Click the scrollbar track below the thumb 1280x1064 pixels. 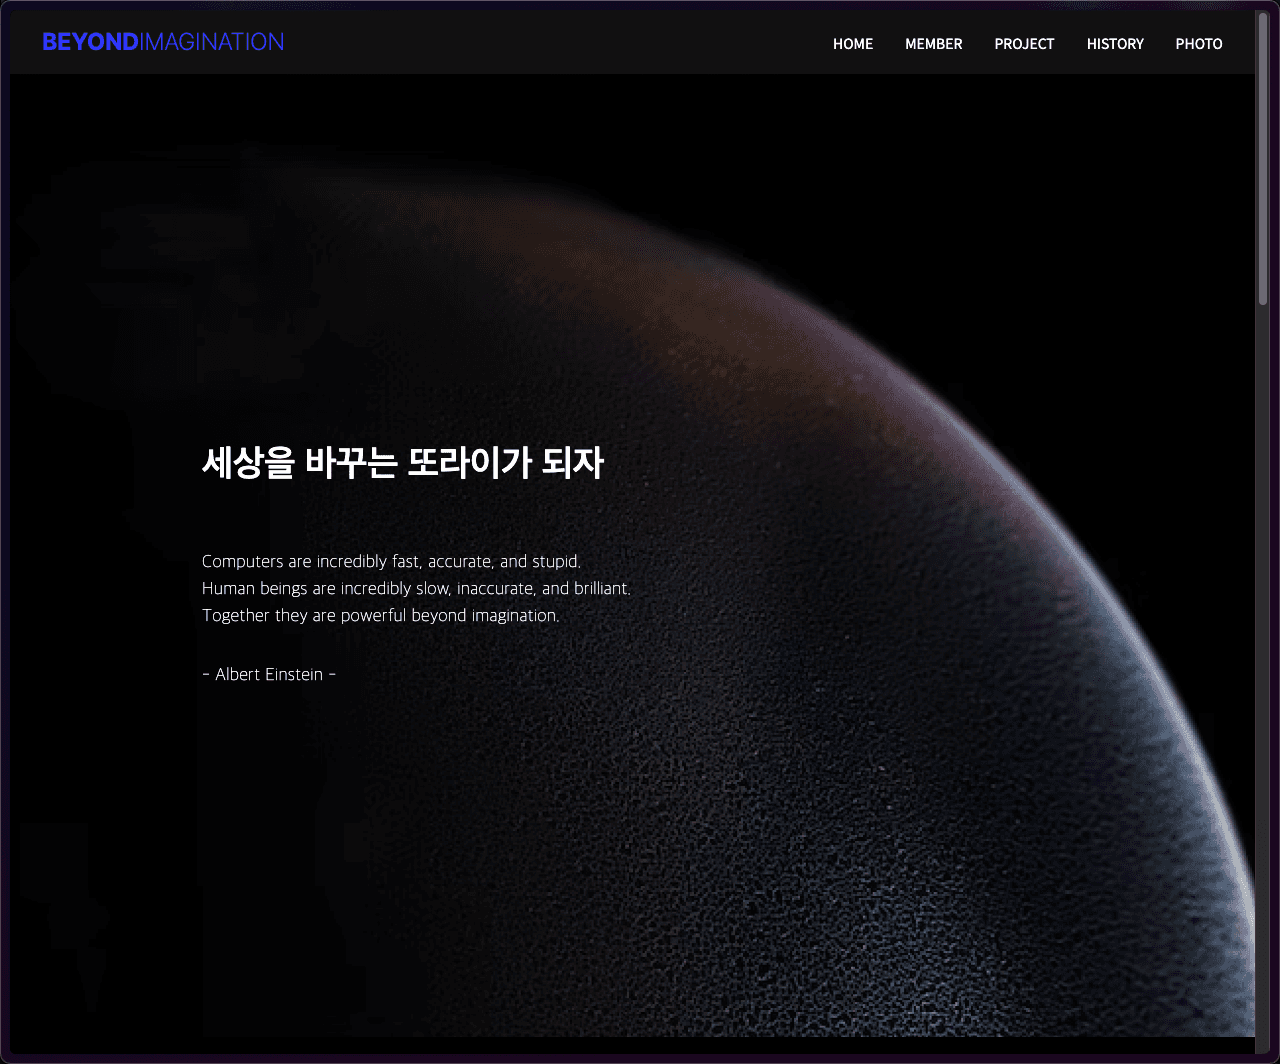tap(1262, 700)
